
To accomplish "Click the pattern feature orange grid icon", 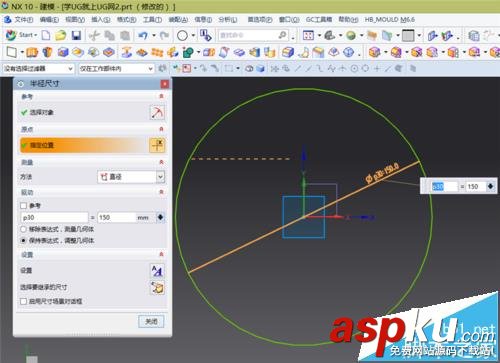I will pyautogui.click(x=157, y=52).
